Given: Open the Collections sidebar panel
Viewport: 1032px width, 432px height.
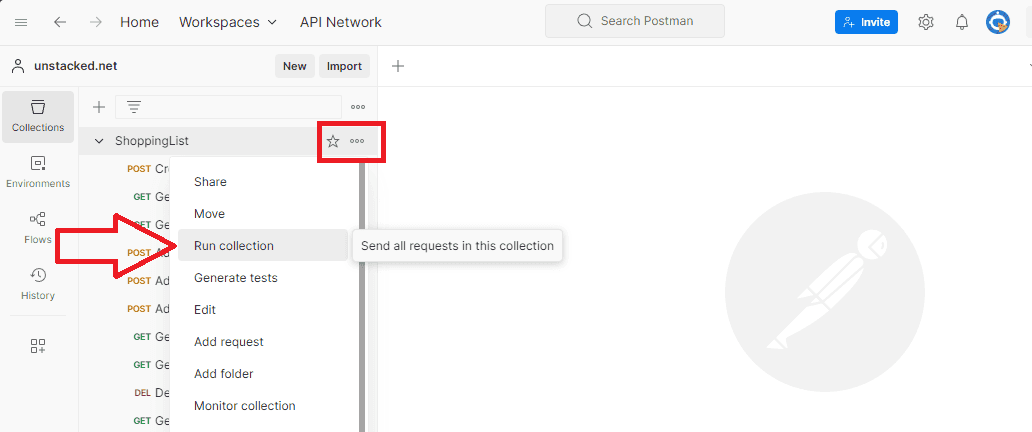Looking at the screenshot, I should [38, 116].
